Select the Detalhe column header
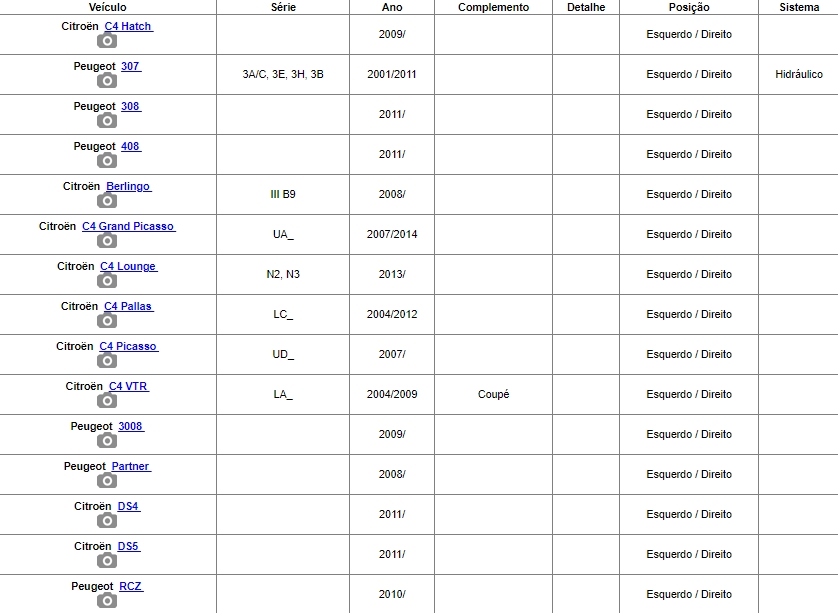Image resolution: width=838 pixels, height=613 pixels. [586, 7]
